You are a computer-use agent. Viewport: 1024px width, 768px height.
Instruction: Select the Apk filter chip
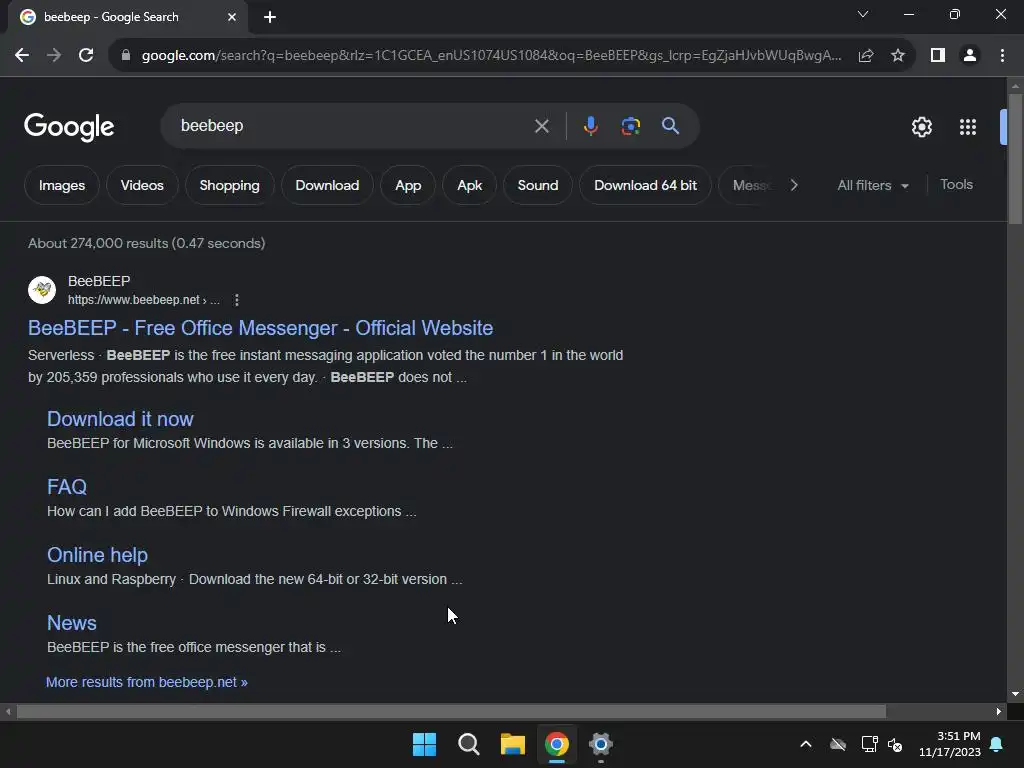pos(470,185)
